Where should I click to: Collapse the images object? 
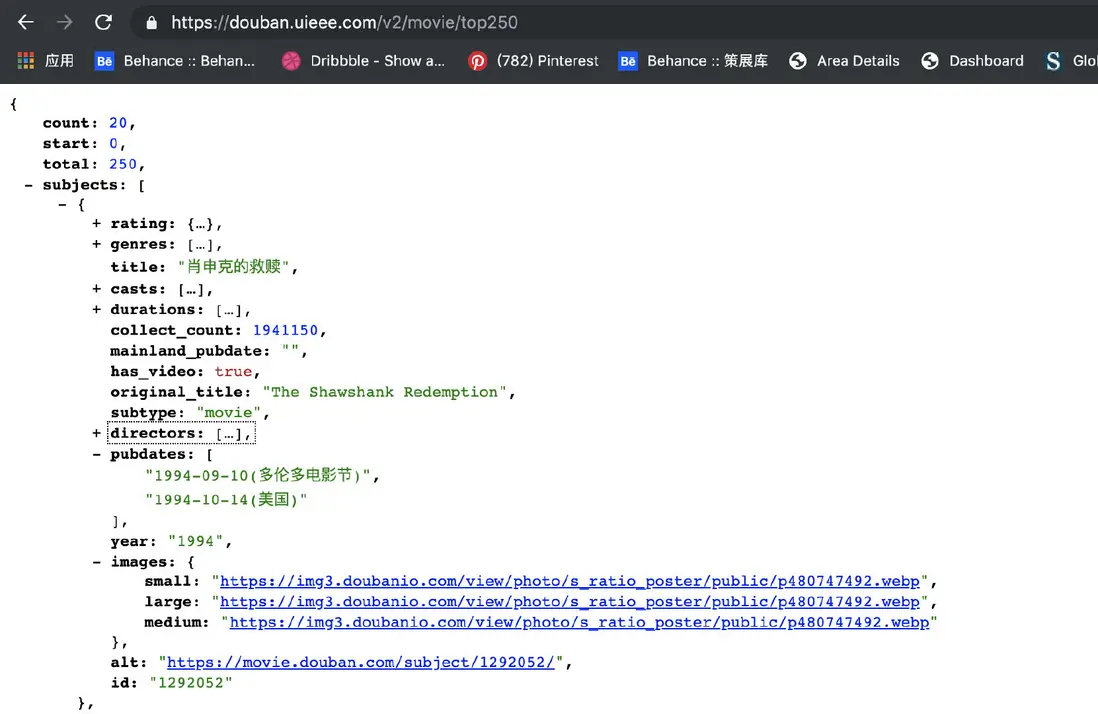pos(97,562)
